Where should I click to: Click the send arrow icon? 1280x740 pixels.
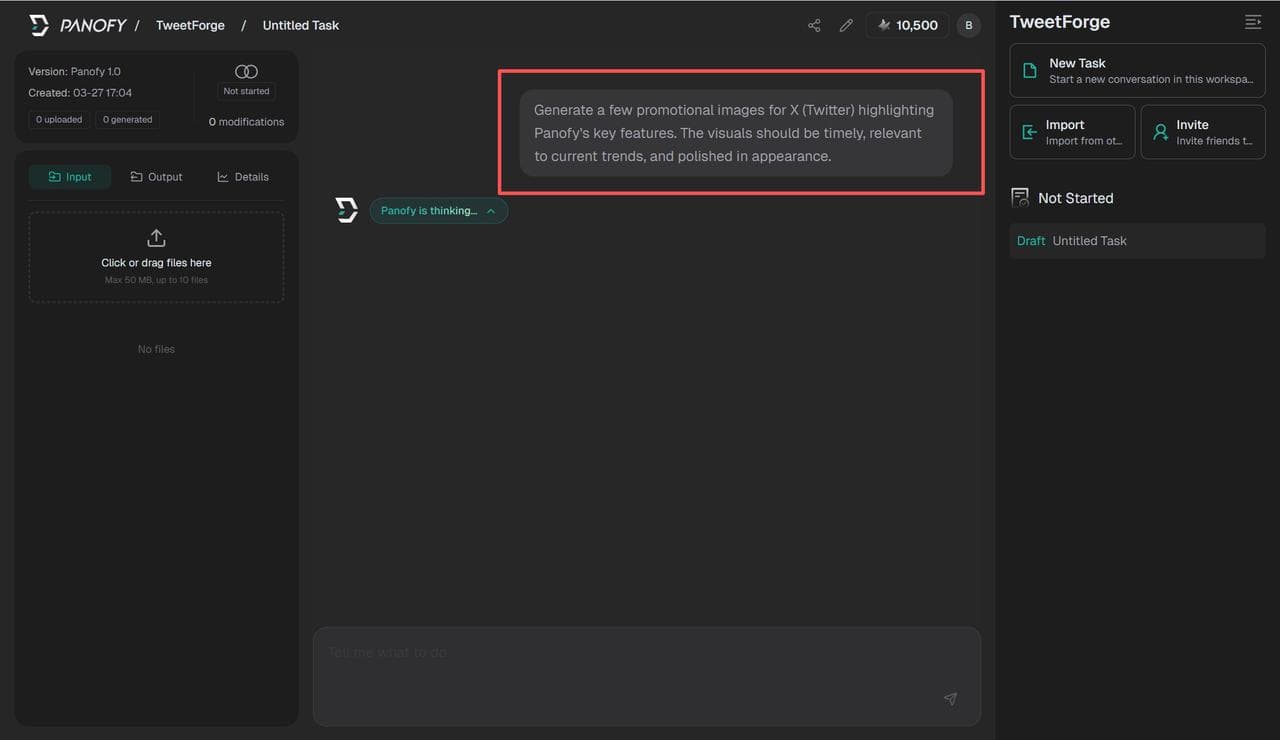(x=950, y=699)
